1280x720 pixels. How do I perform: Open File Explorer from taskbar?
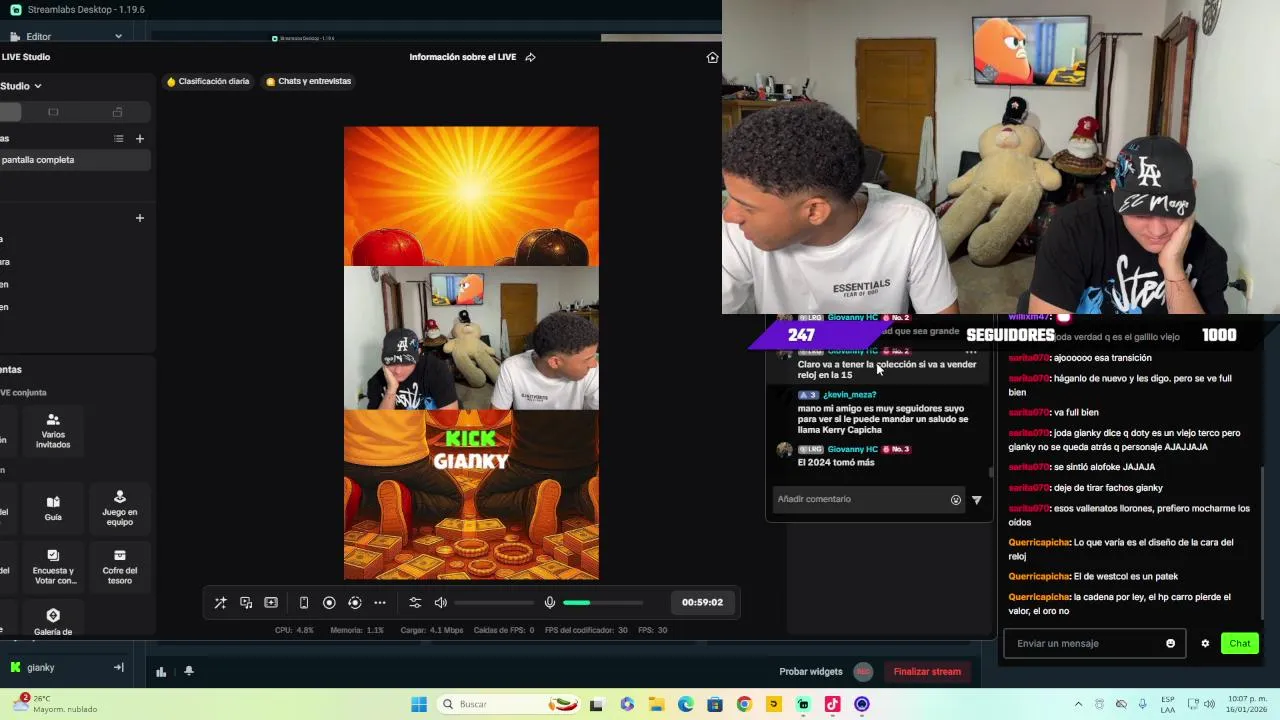coord(656,704)
